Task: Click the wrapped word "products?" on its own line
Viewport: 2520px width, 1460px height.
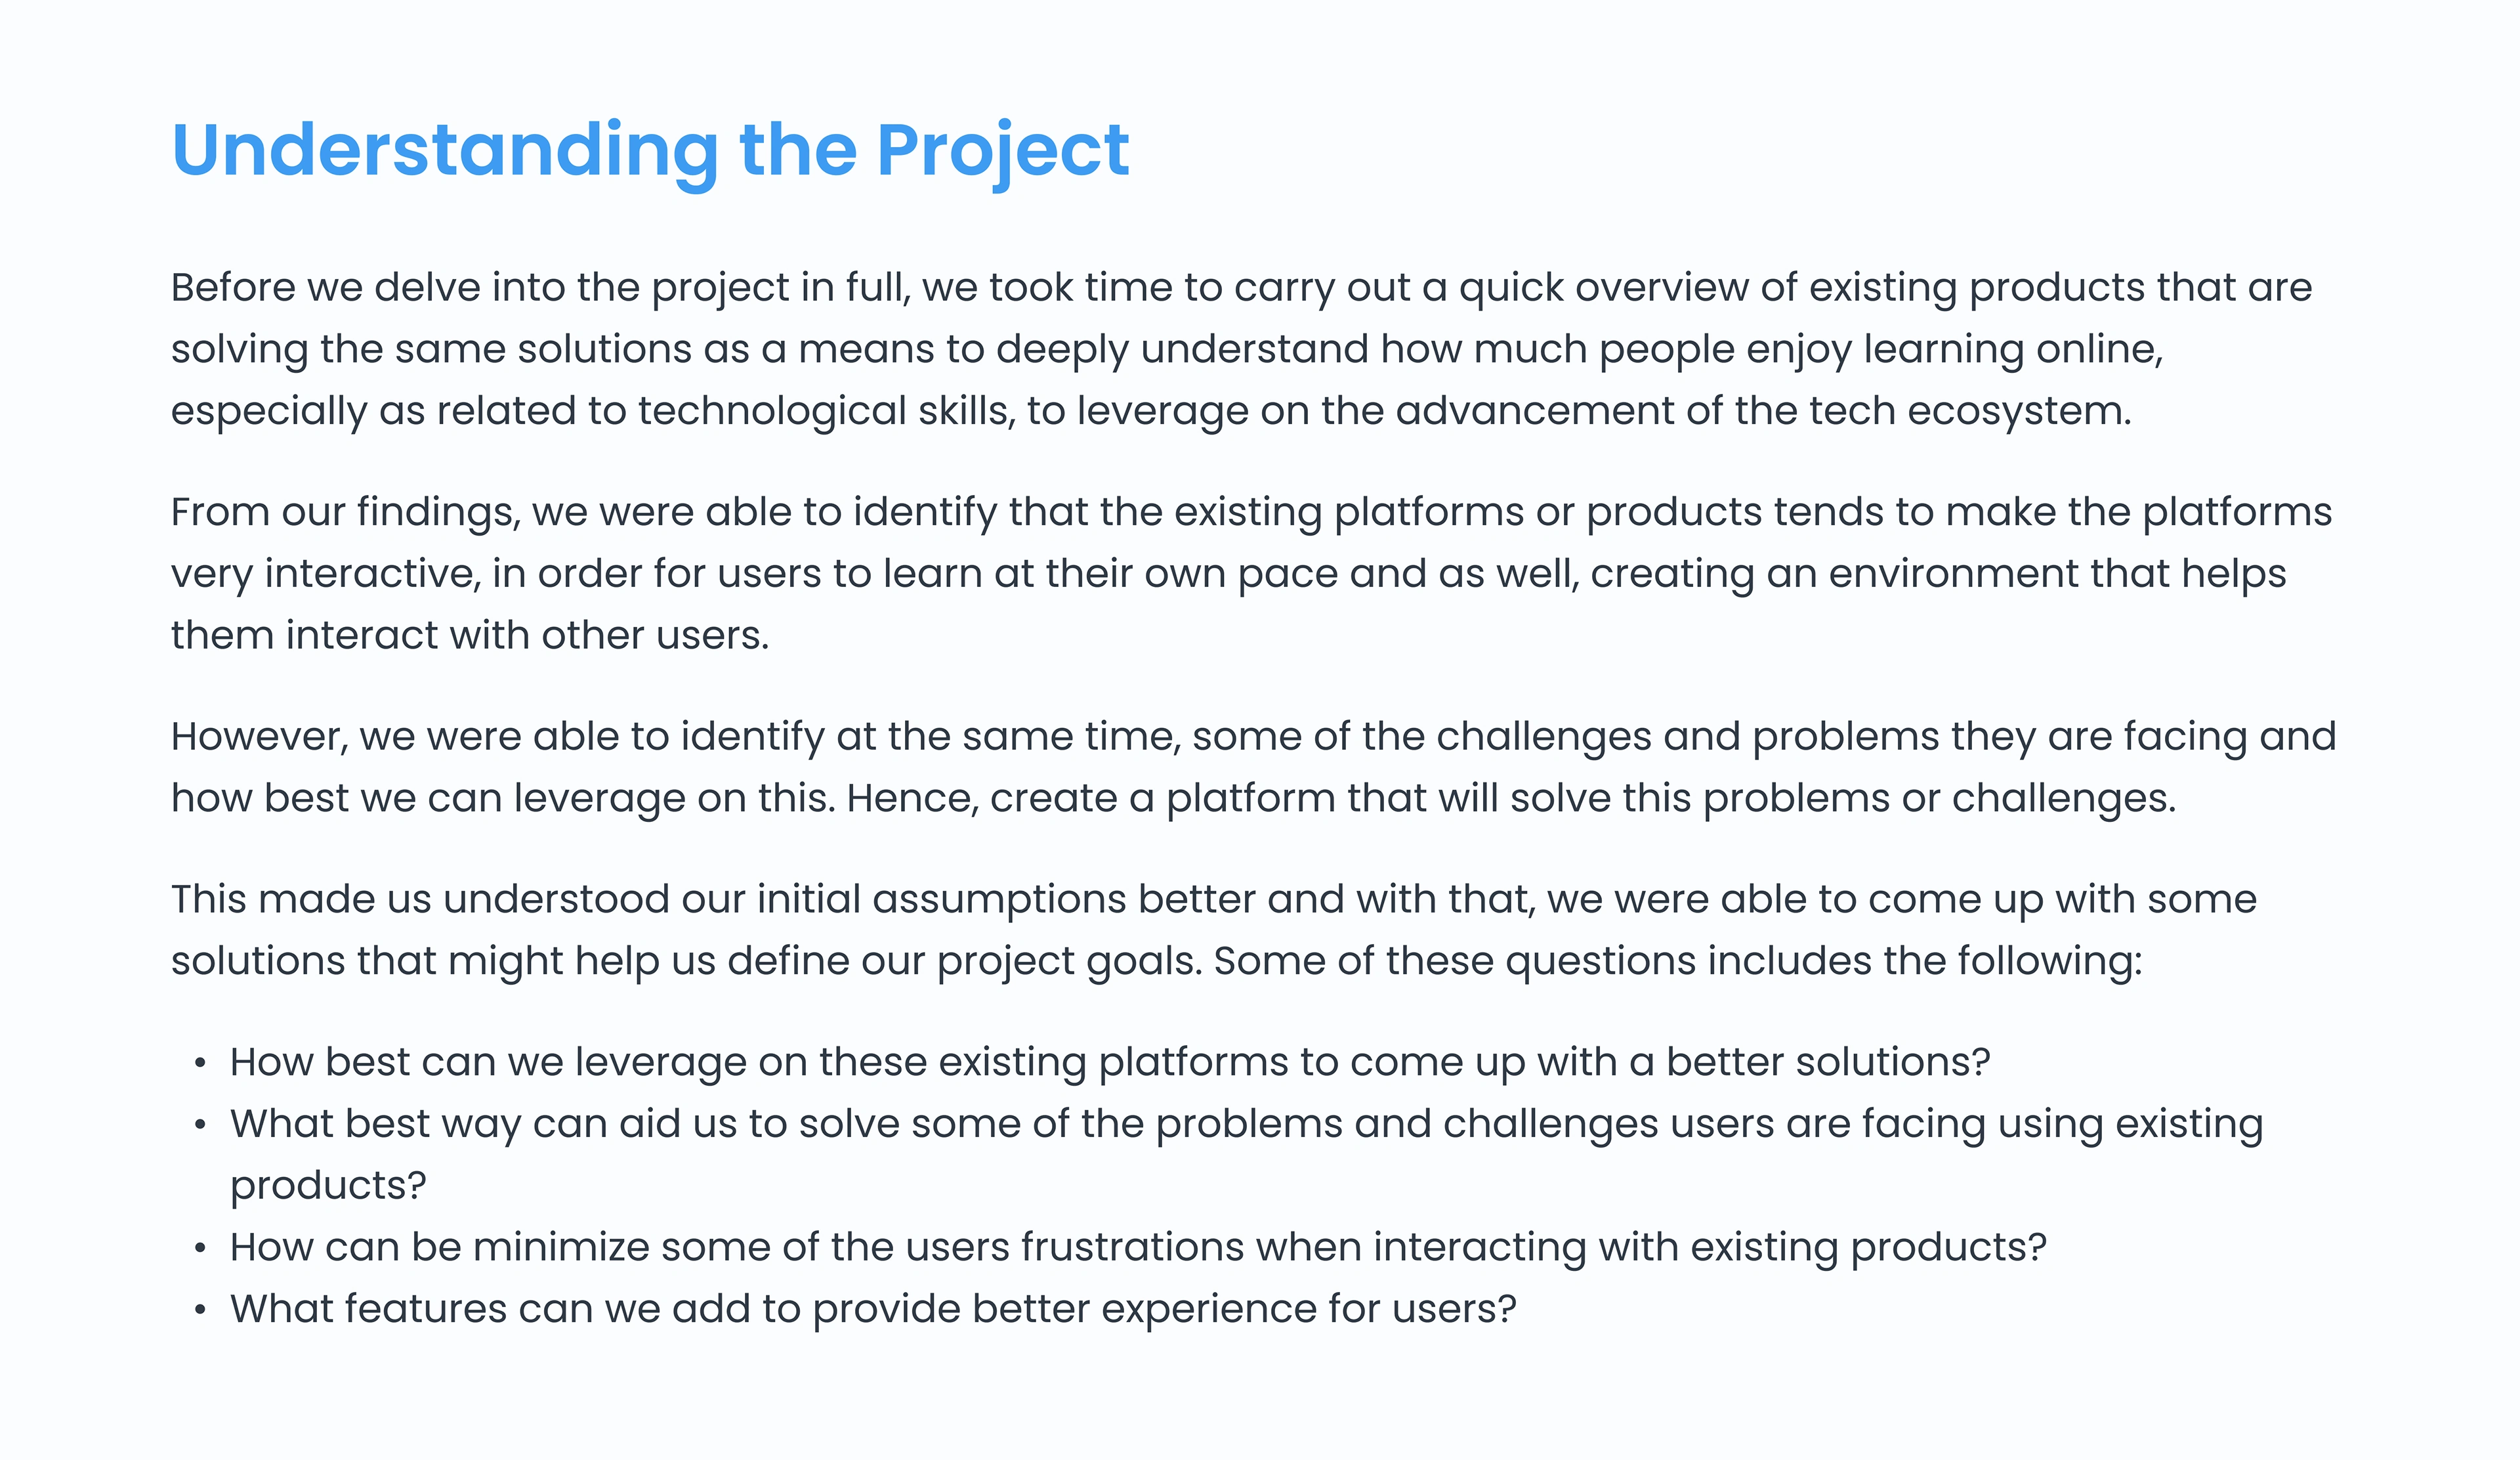Action: [328, 1186]
